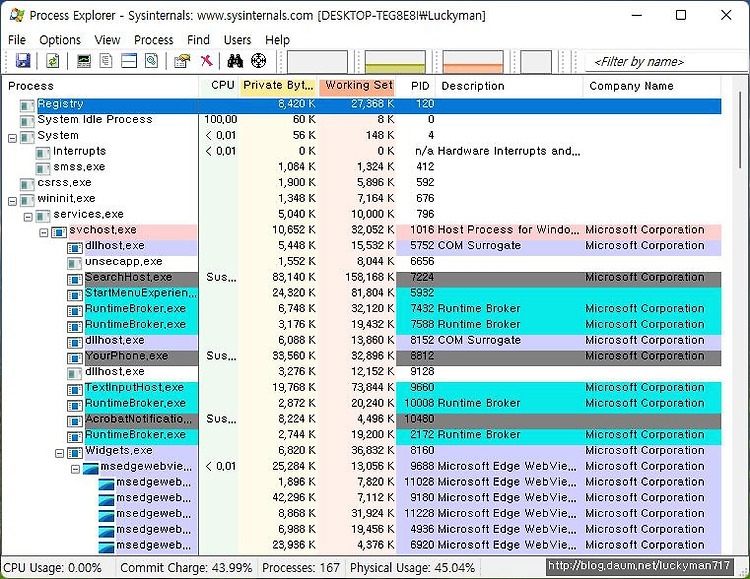Collapse the System process tree
This screenshot has width=750, height=579.
(12, 138)
